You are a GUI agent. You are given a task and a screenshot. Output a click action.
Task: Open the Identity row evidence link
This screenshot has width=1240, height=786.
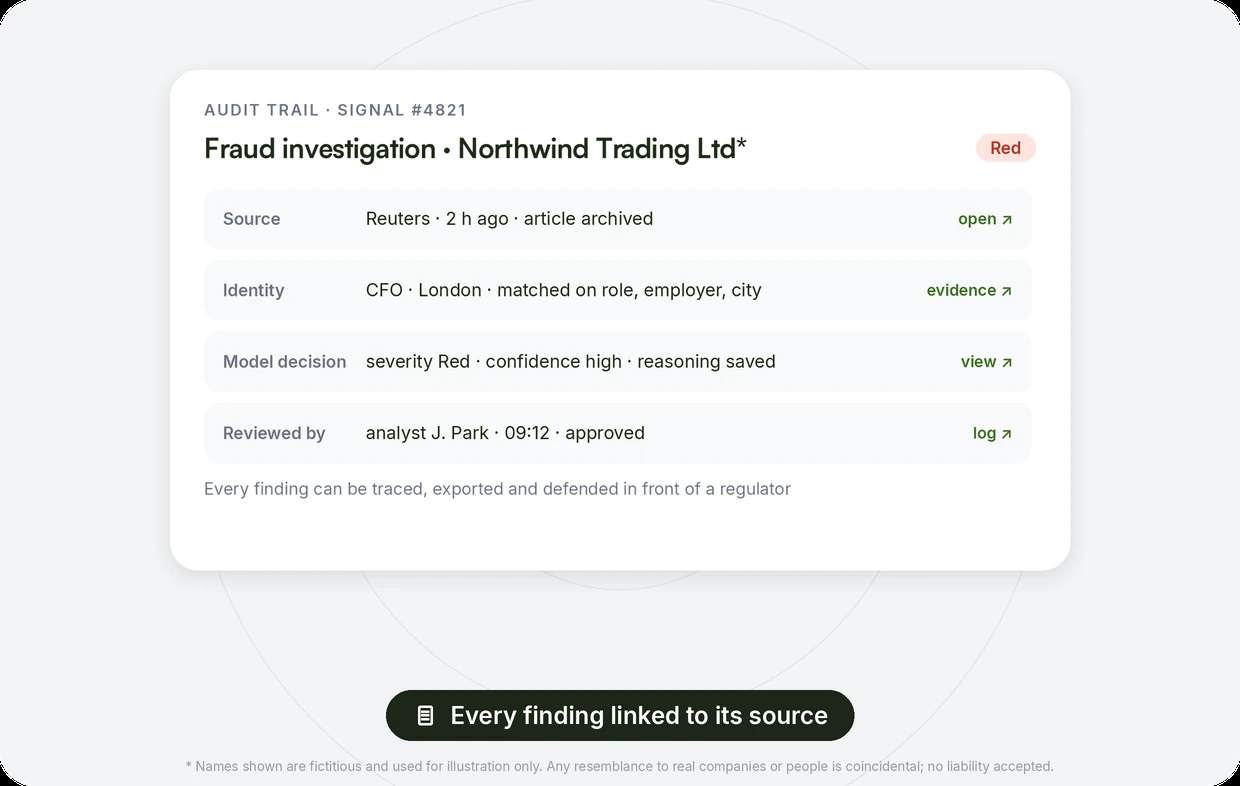969,290
